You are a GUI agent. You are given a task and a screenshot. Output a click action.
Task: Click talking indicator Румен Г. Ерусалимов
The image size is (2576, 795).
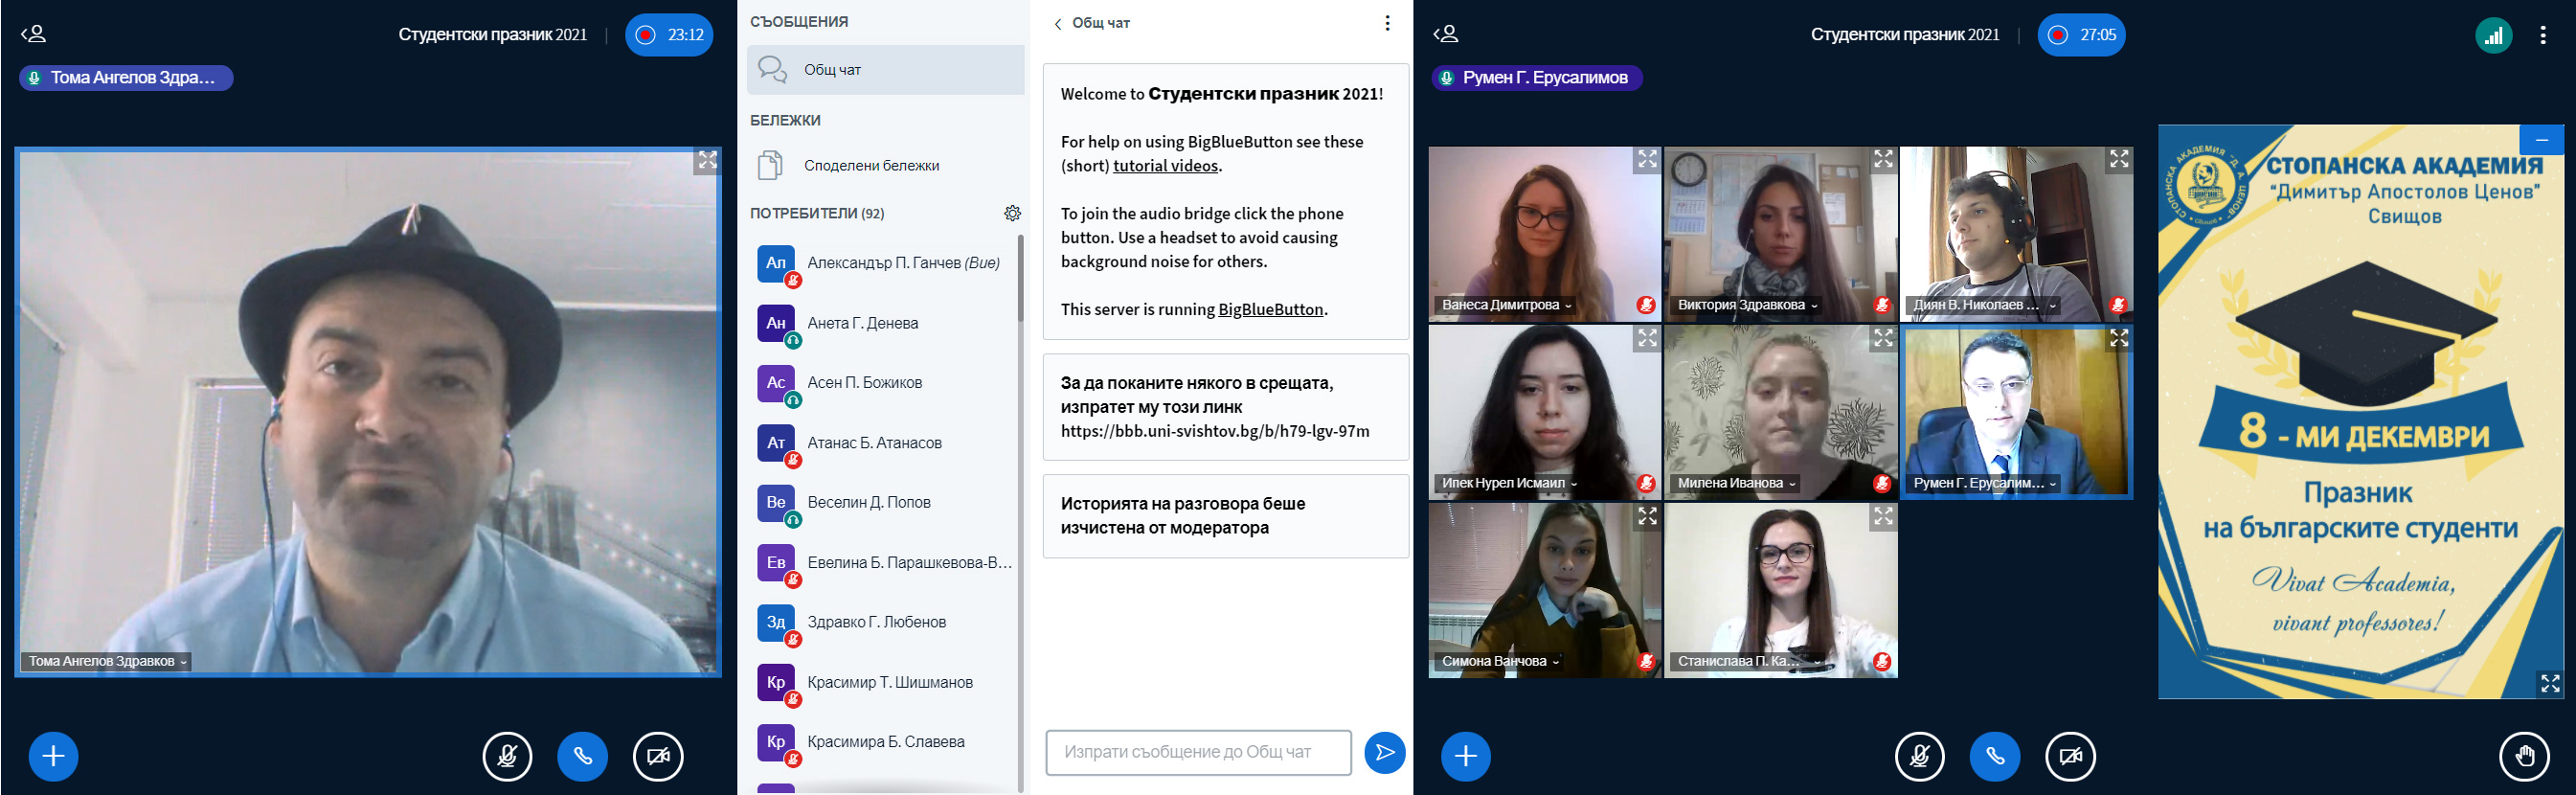coord(1537,78)
